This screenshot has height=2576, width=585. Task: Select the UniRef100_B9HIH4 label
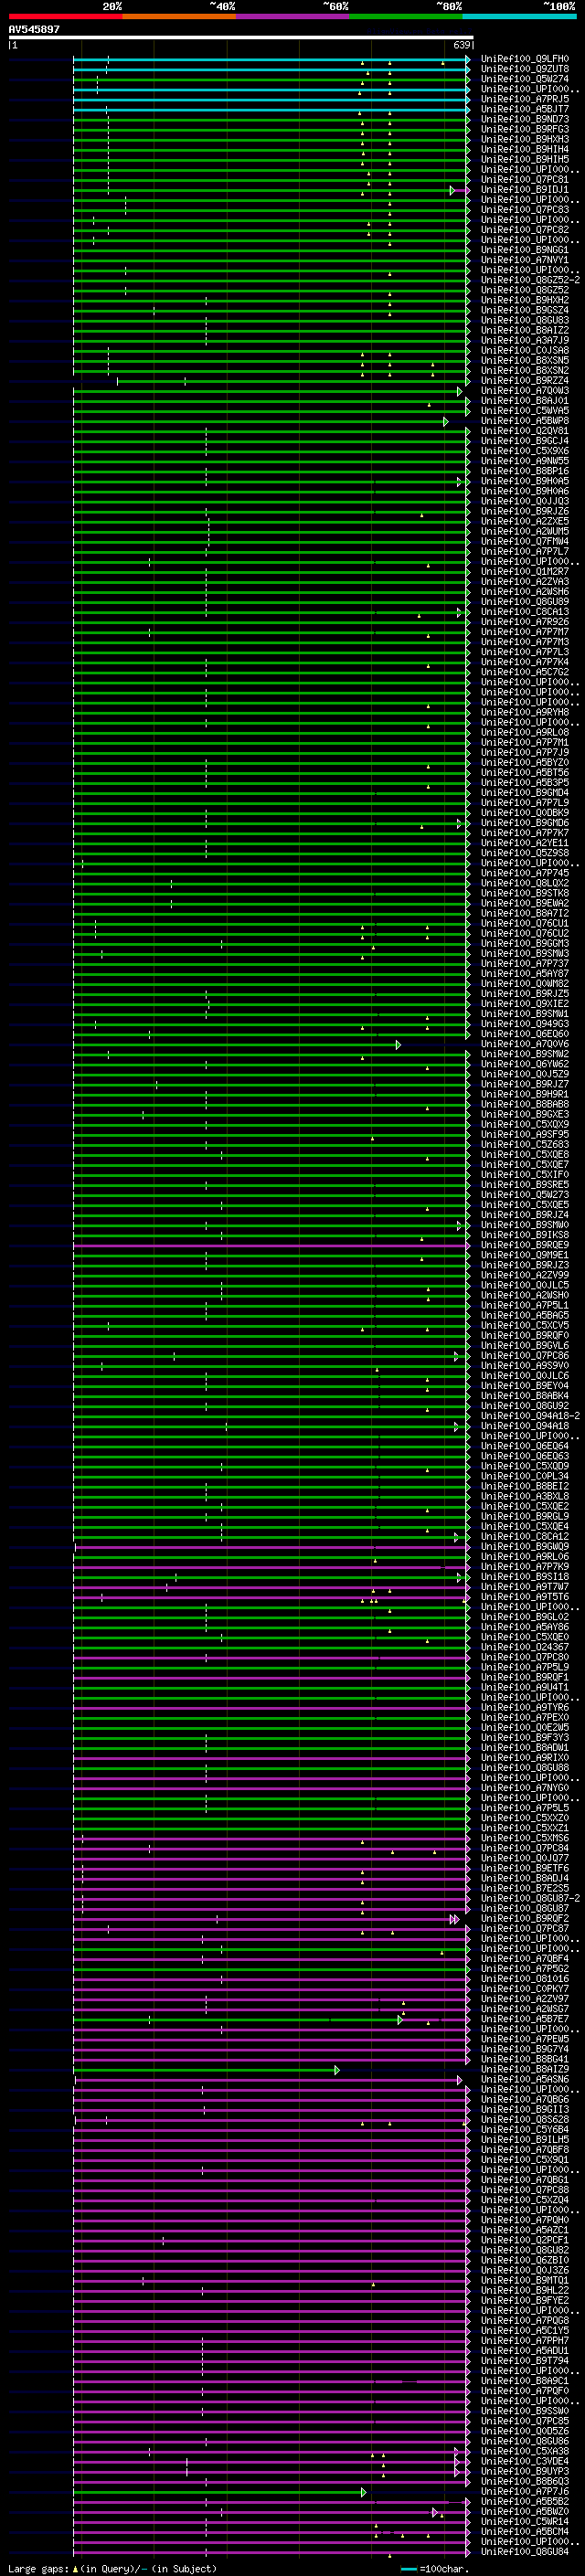coord(525,149)
